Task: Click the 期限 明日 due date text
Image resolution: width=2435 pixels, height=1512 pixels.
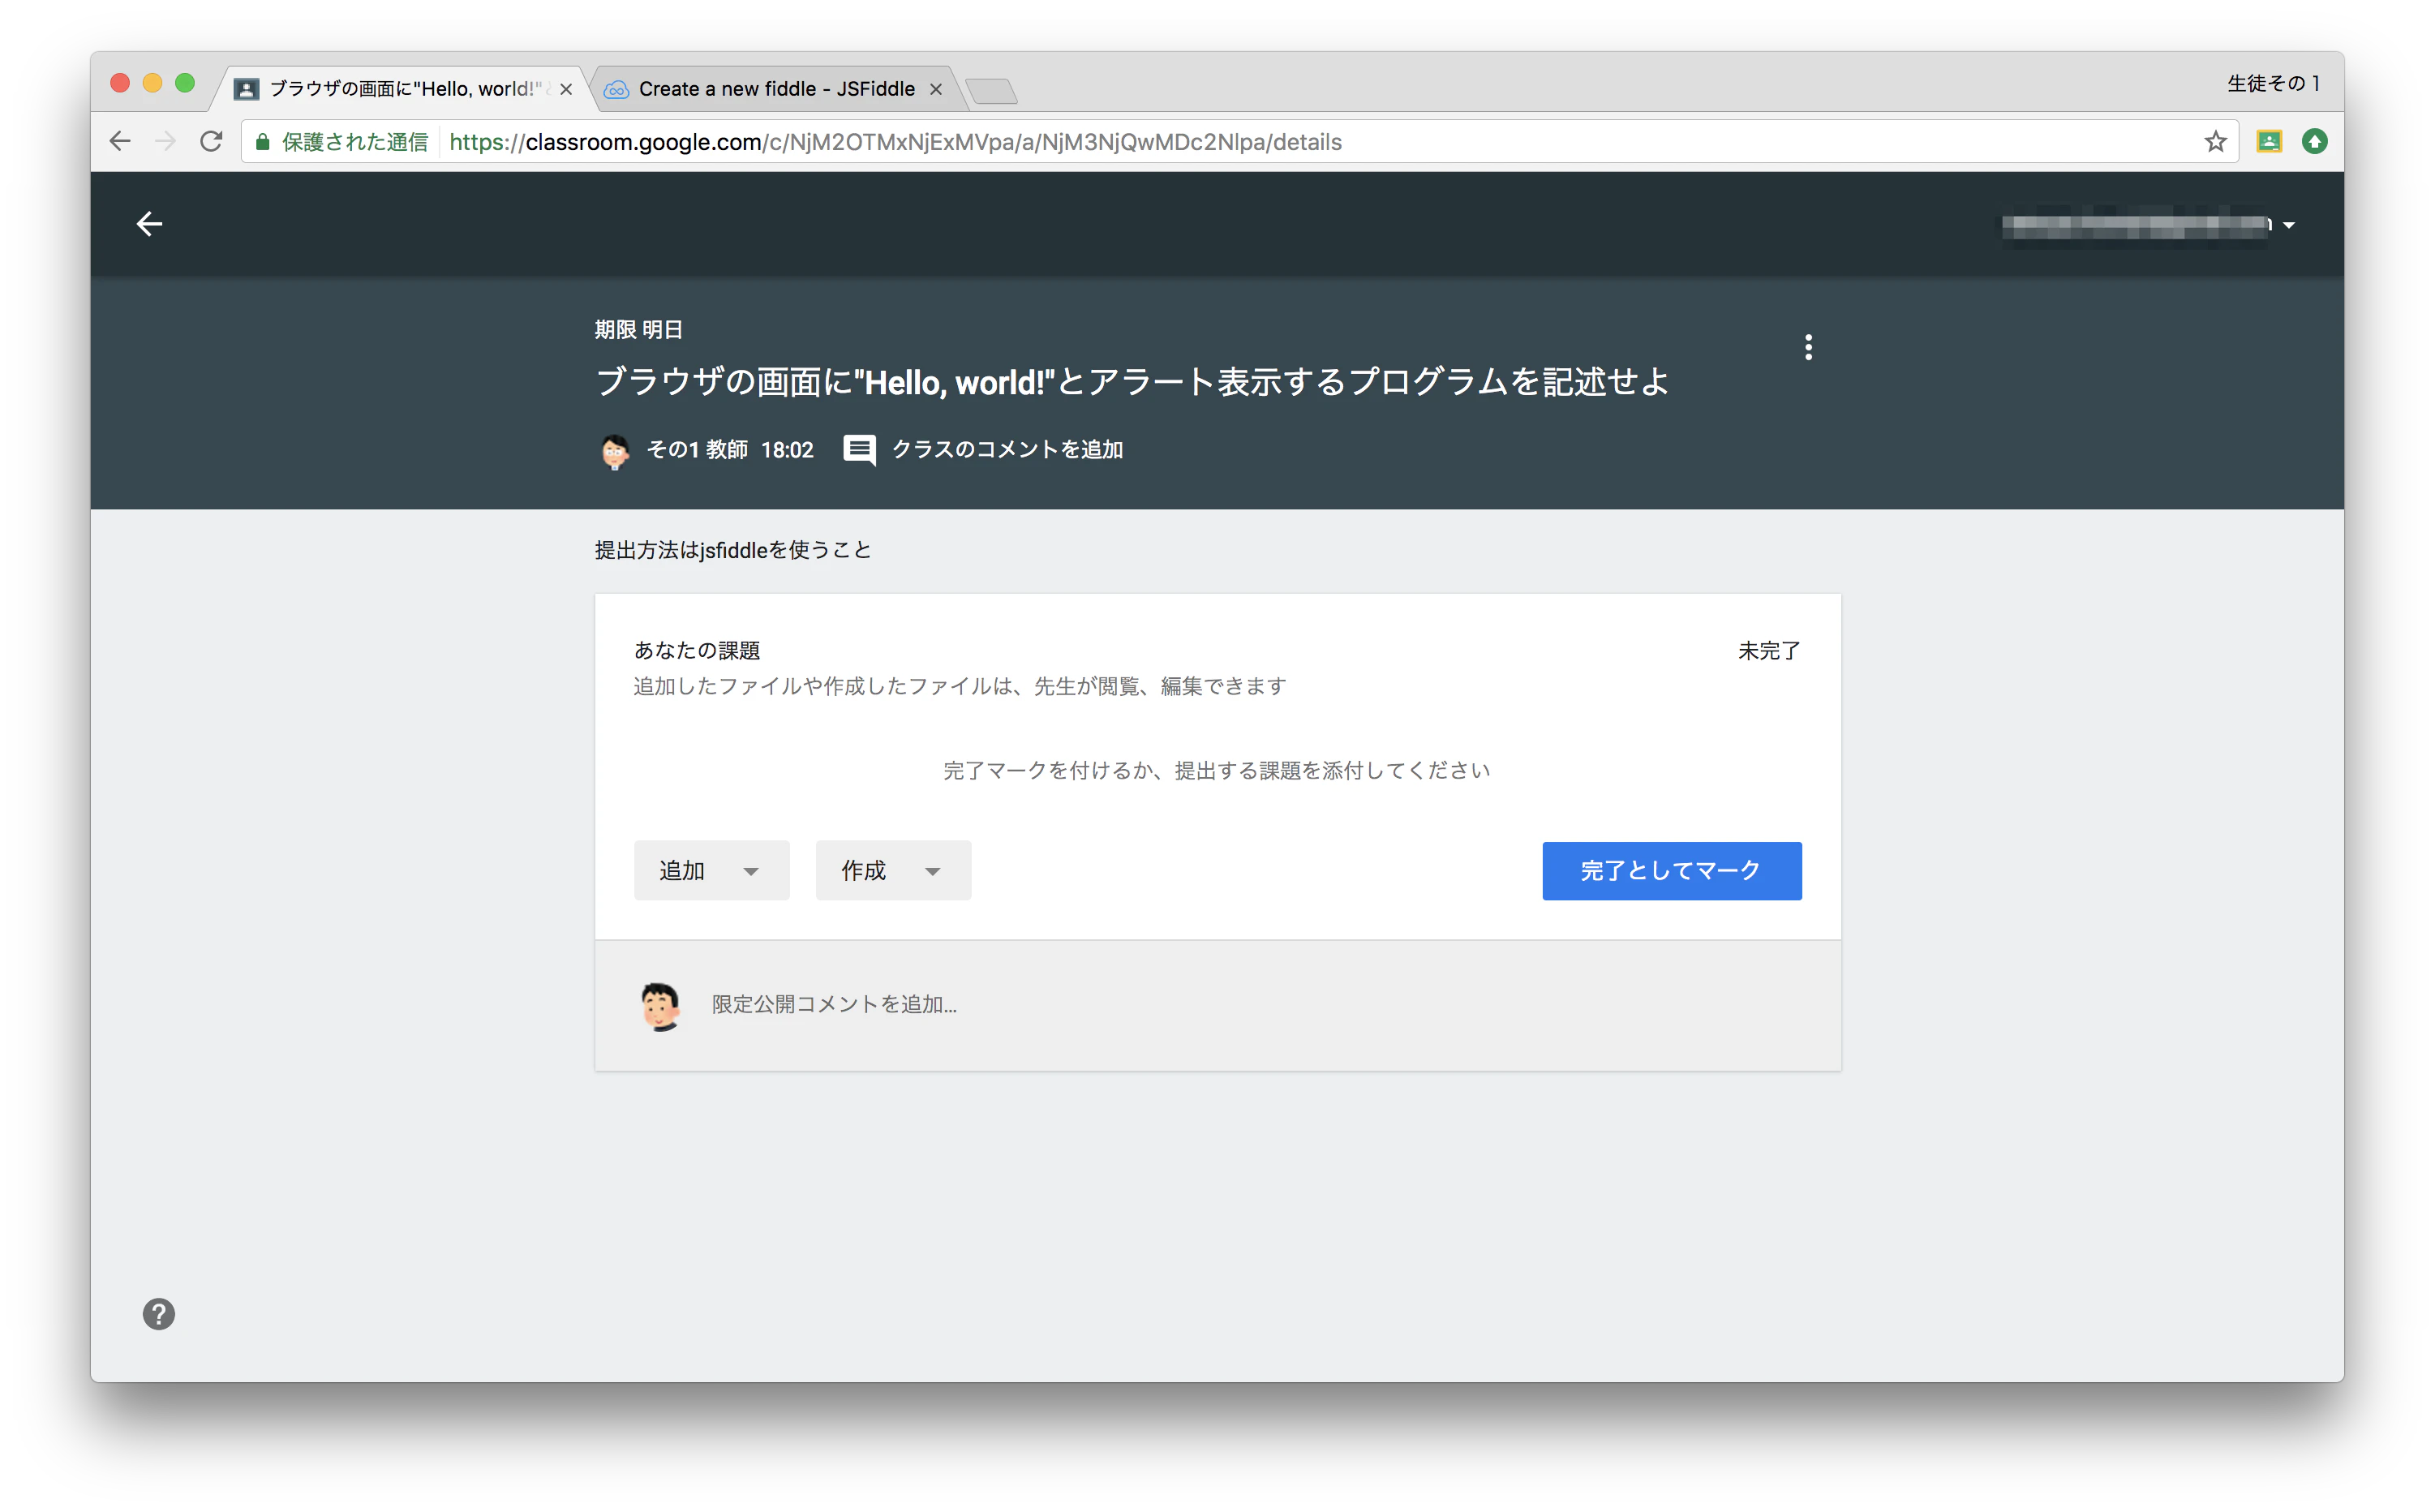Action: (638, 329)
